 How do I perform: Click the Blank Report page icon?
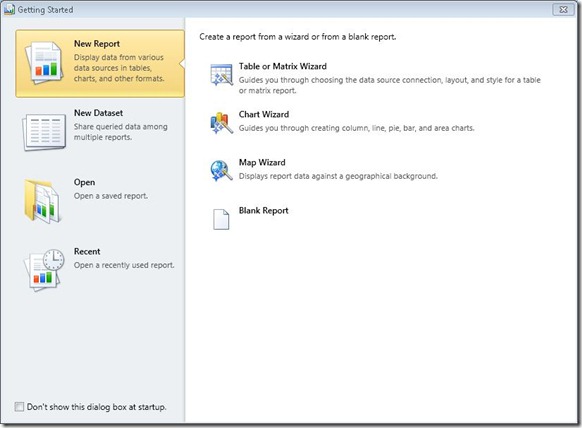(221, 219)
